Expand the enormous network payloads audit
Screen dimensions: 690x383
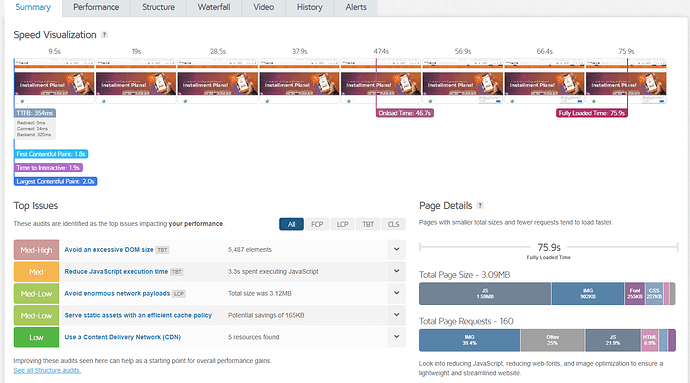(396, 293)
